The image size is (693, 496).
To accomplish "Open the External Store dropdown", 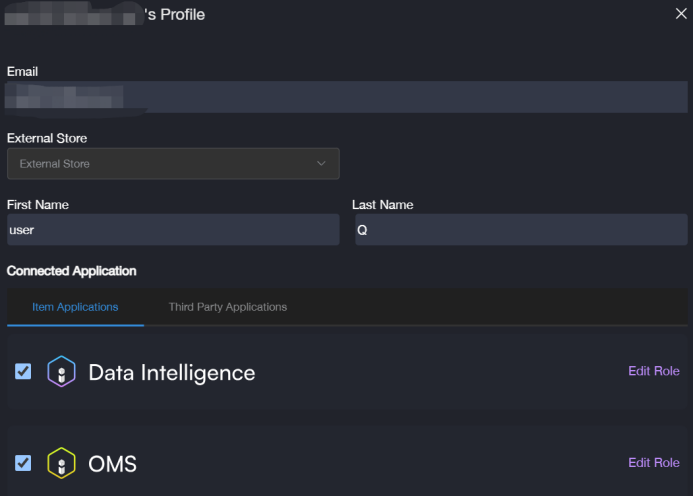I will pyautogui.click(x=172, y=163).
